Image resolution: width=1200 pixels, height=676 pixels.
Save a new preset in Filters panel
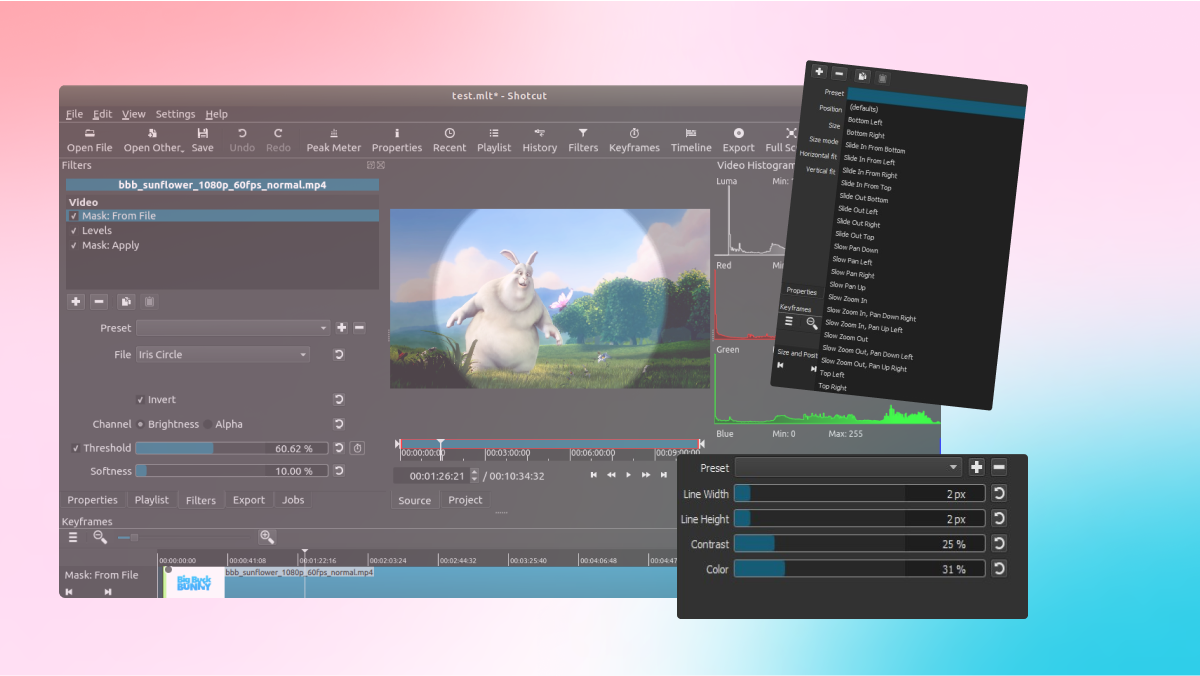(341, 327)
